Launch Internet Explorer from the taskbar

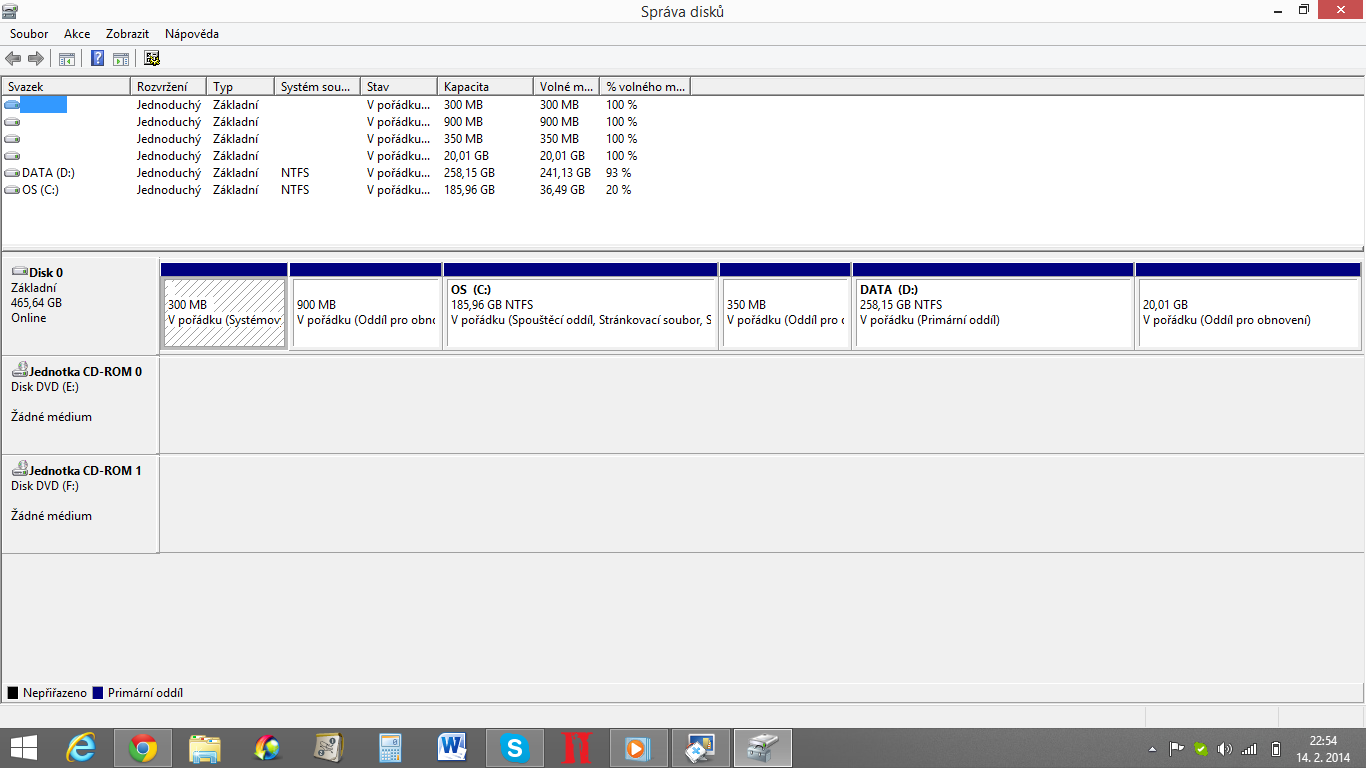point(81,748)
